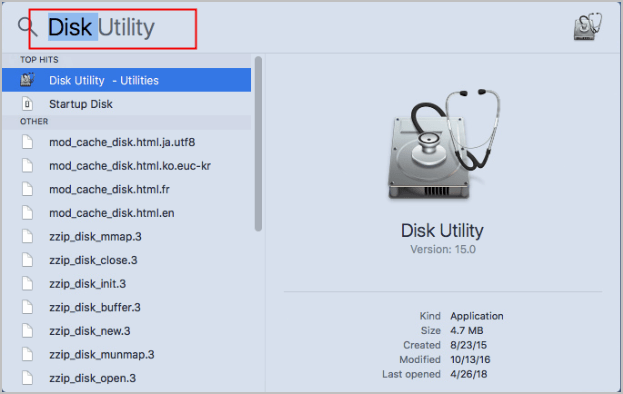The width and height of the screenshot is (623, 394).
Task: Click file icon next to zzip_disk_mmap.3
Action: [x=27, y=236]
